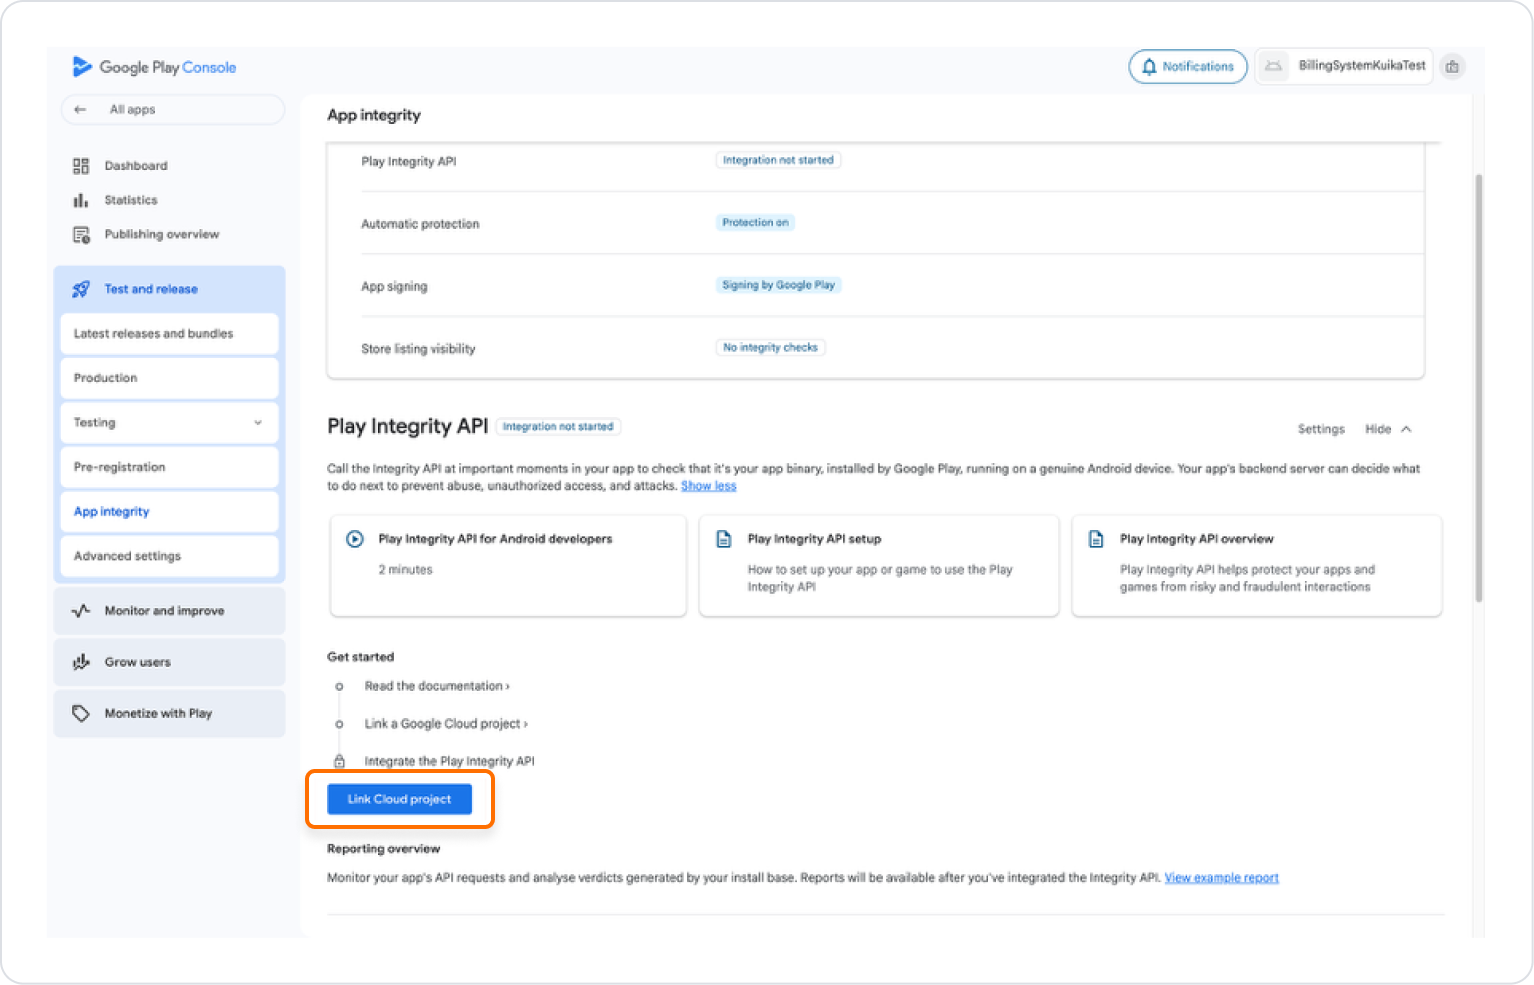Go back to All apps
Viewport: 1534px width, 985px height.
pos(173,110)
